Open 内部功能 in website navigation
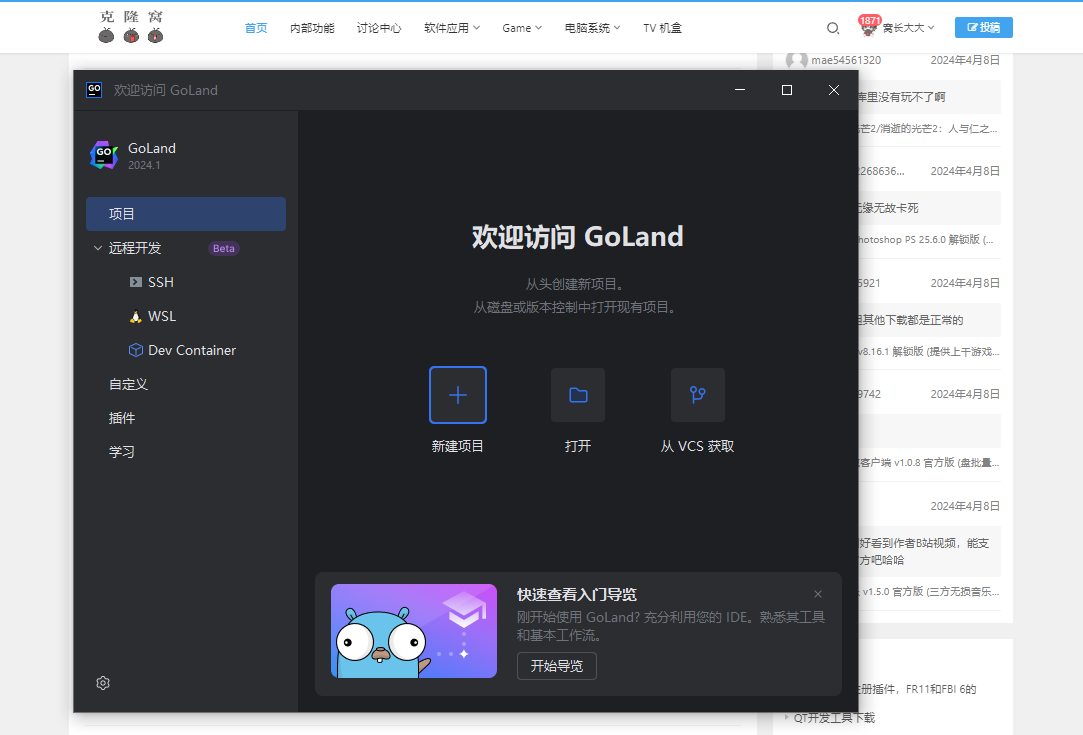Screen dimensions: 1083x735 point(312,28)
